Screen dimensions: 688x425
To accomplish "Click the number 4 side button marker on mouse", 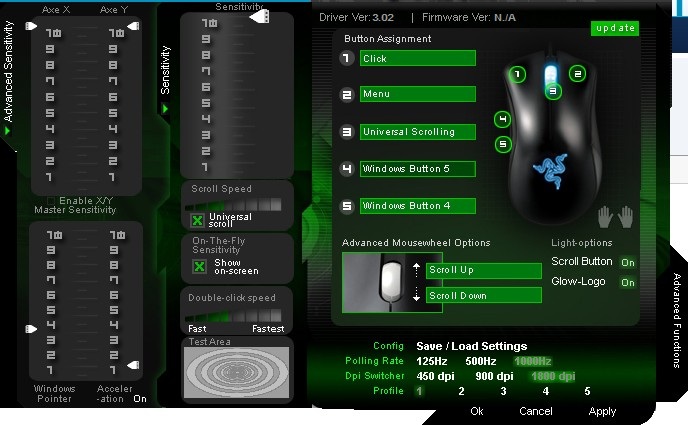I will (x=502, y=119).
